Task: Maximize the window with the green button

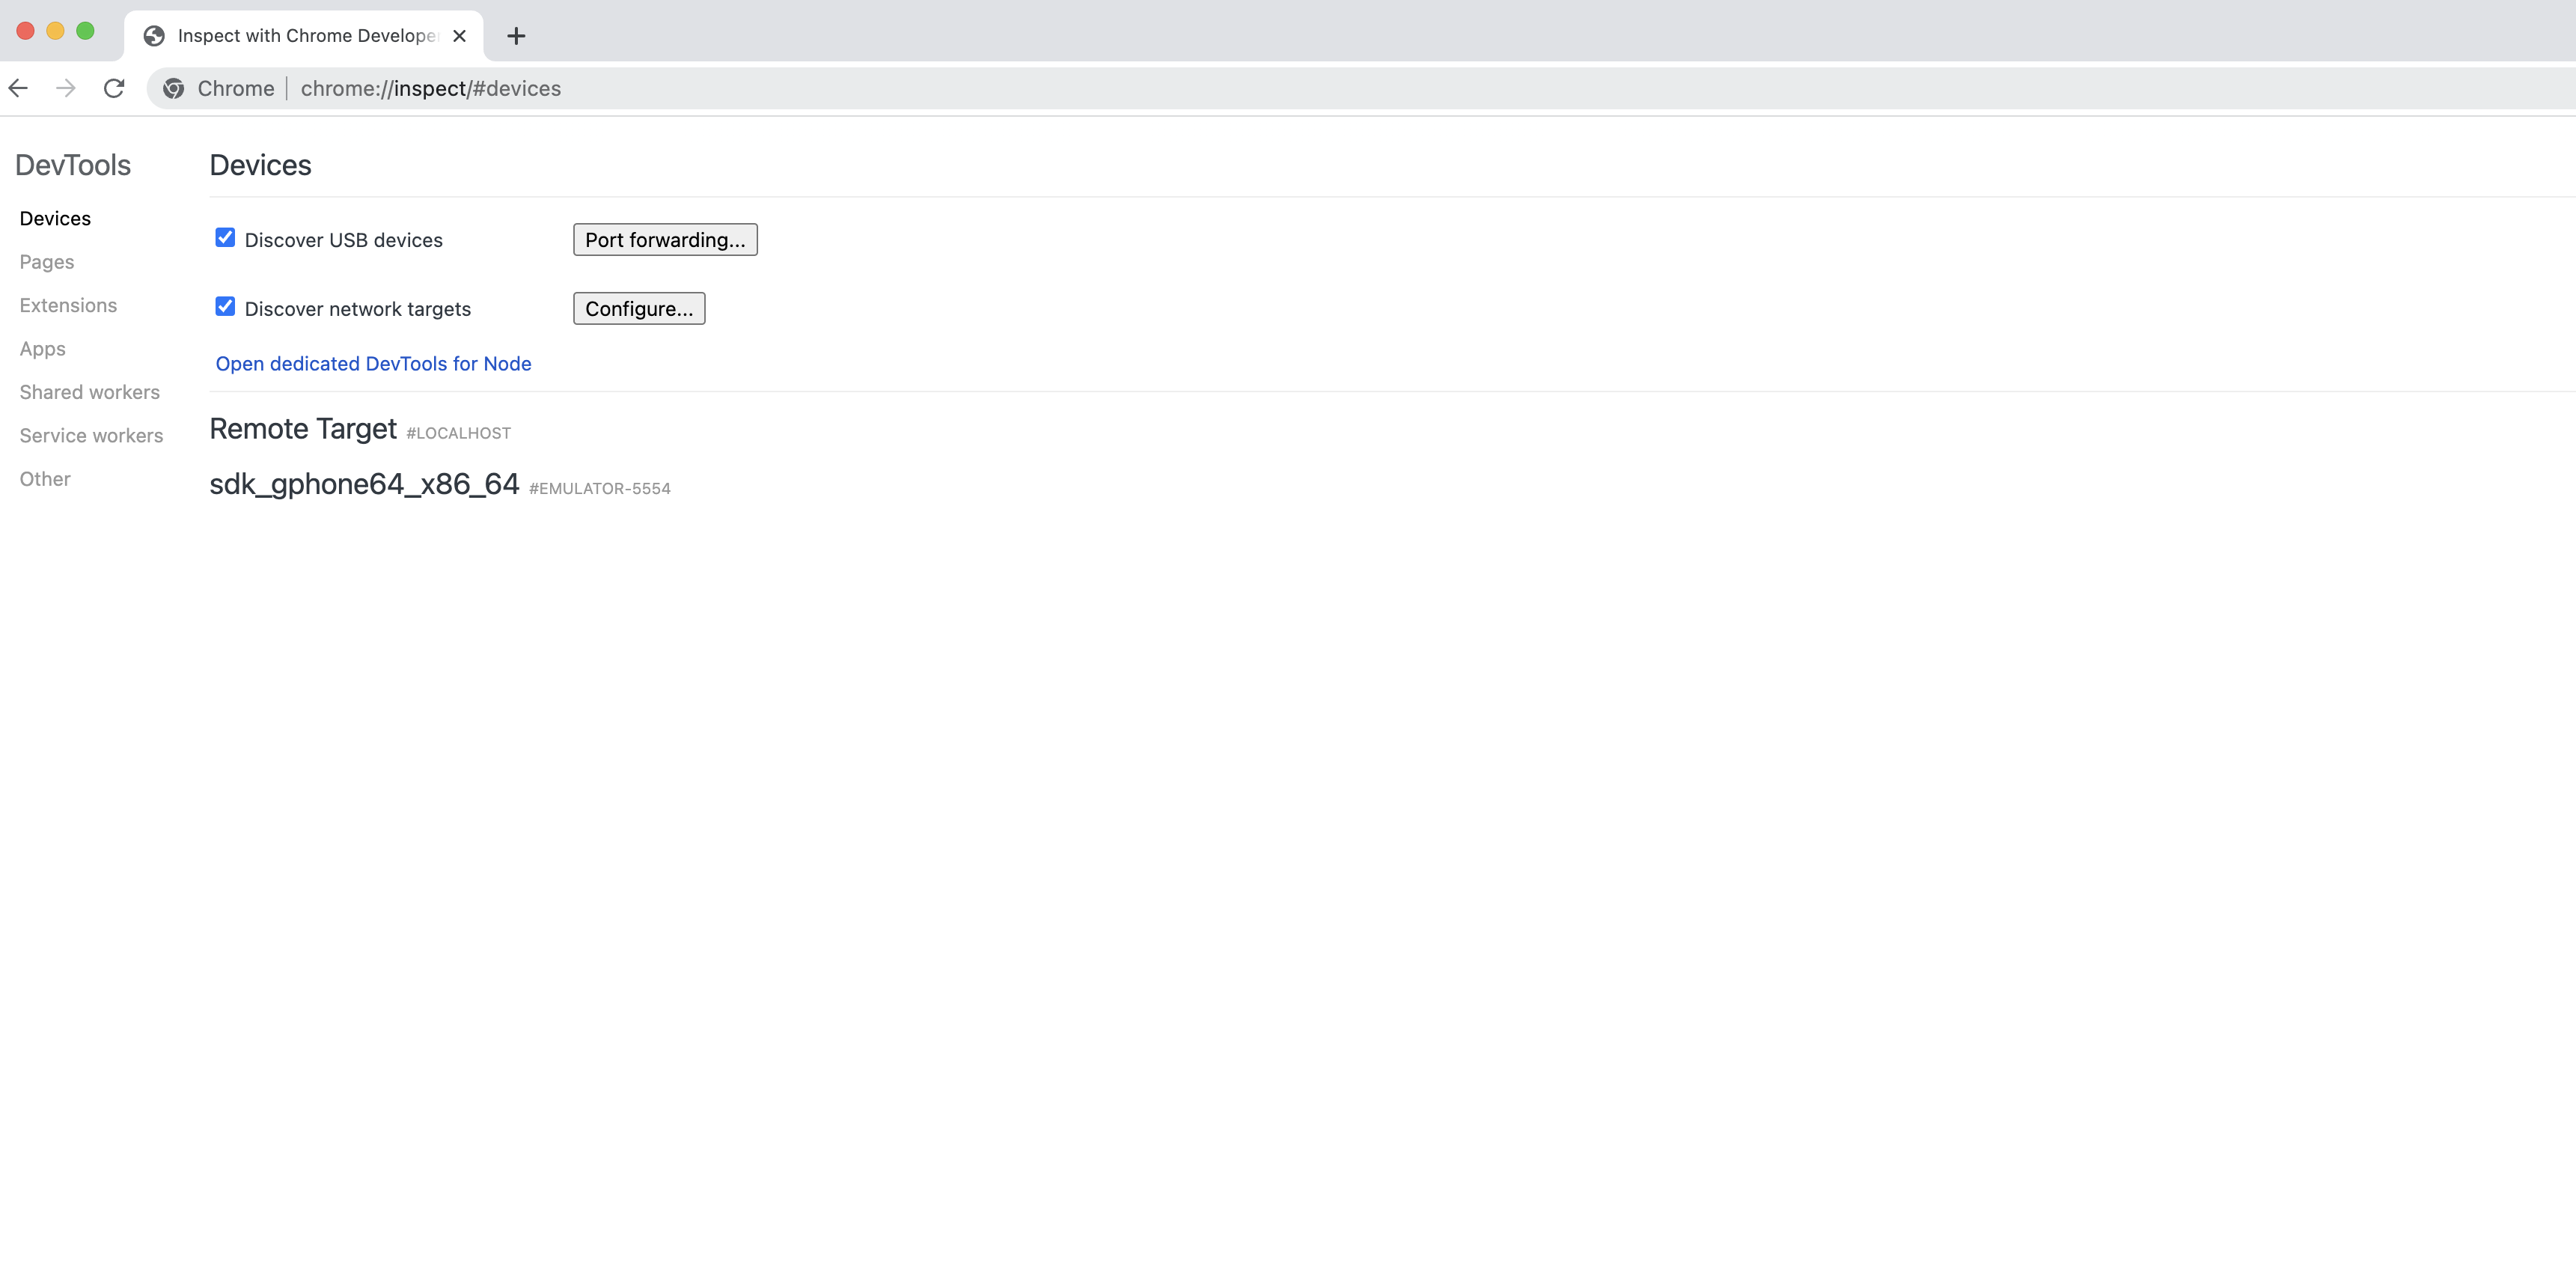Action: pyautogui.click(x=86, y=31)
